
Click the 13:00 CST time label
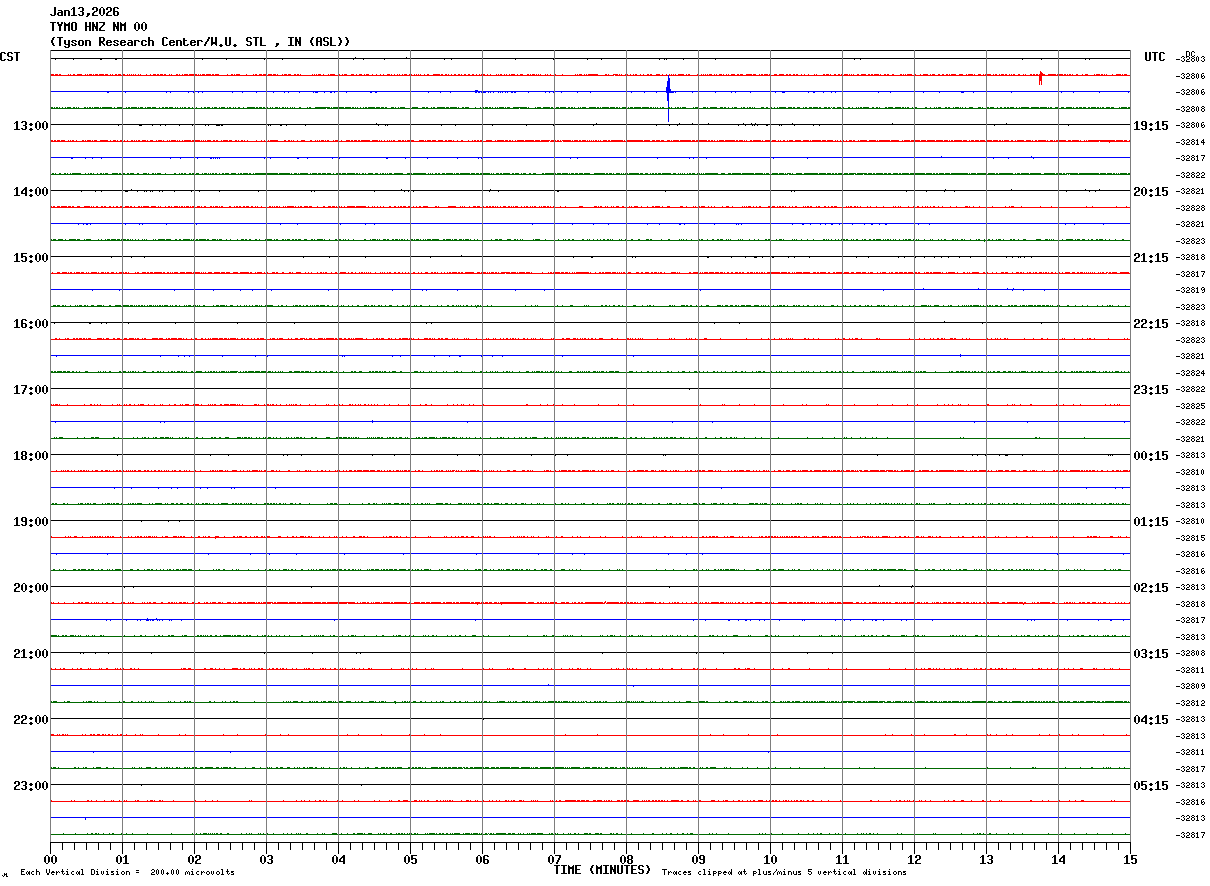(x=30, y=125)
